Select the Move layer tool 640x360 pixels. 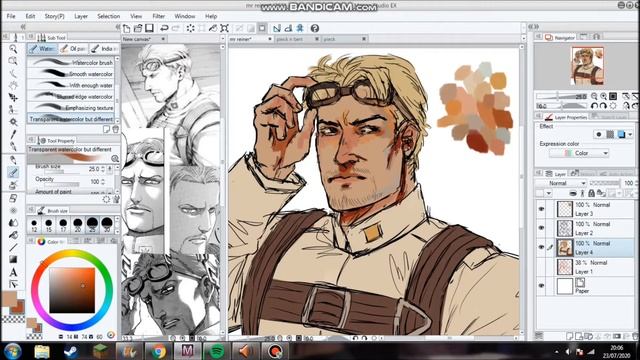click(13, 98)
